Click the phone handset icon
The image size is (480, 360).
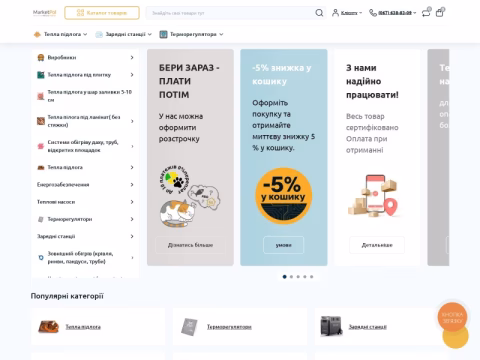point(373,13)
